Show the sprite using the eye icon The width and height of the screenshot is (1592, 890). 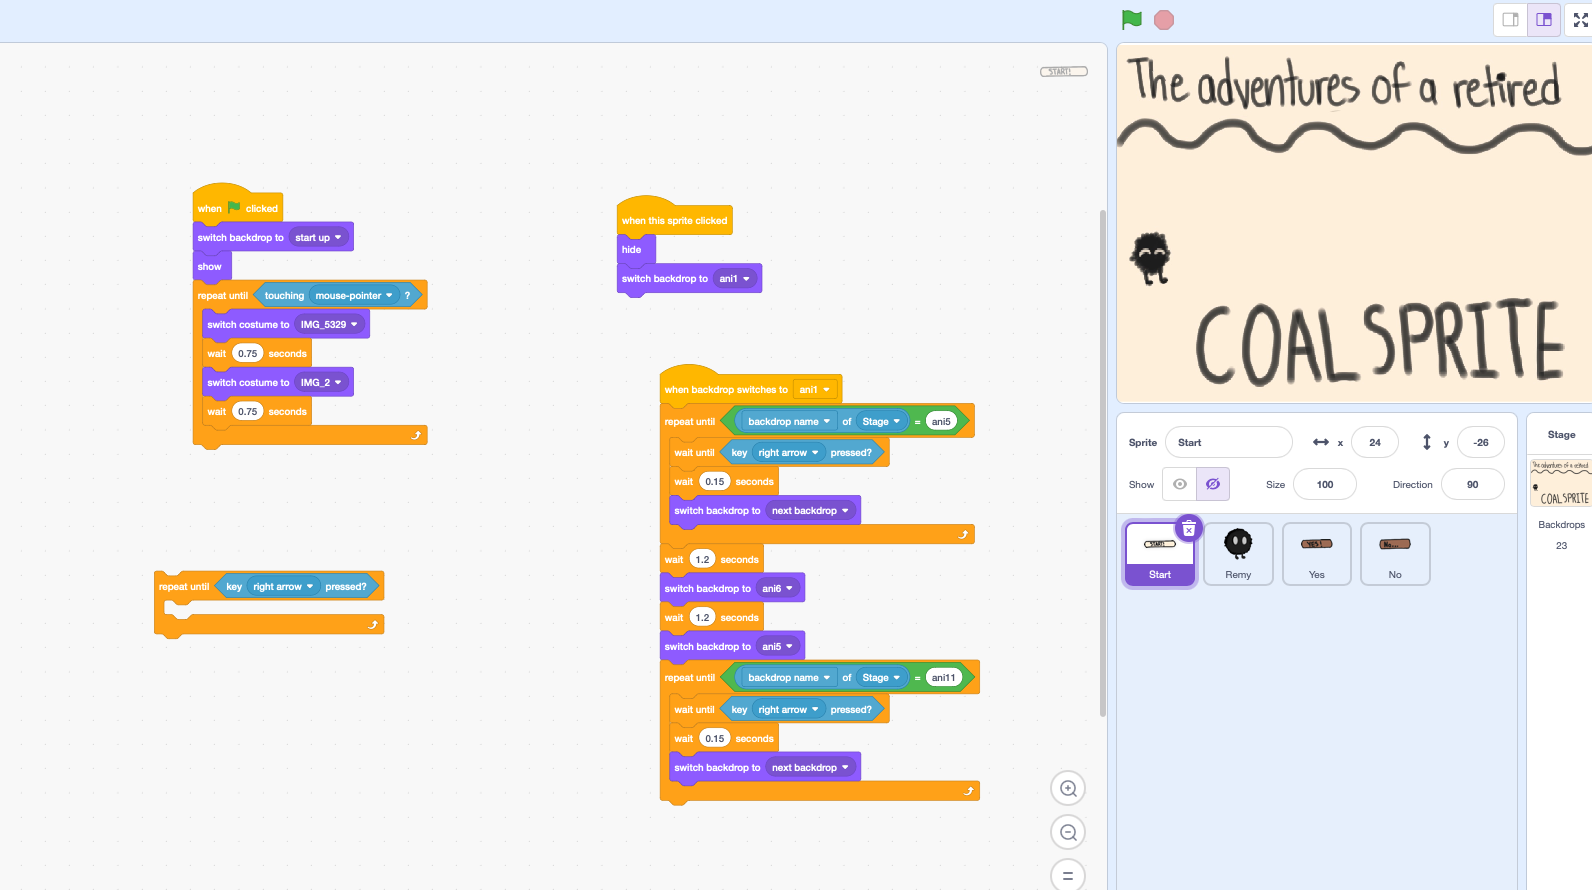coord(1180,484)
